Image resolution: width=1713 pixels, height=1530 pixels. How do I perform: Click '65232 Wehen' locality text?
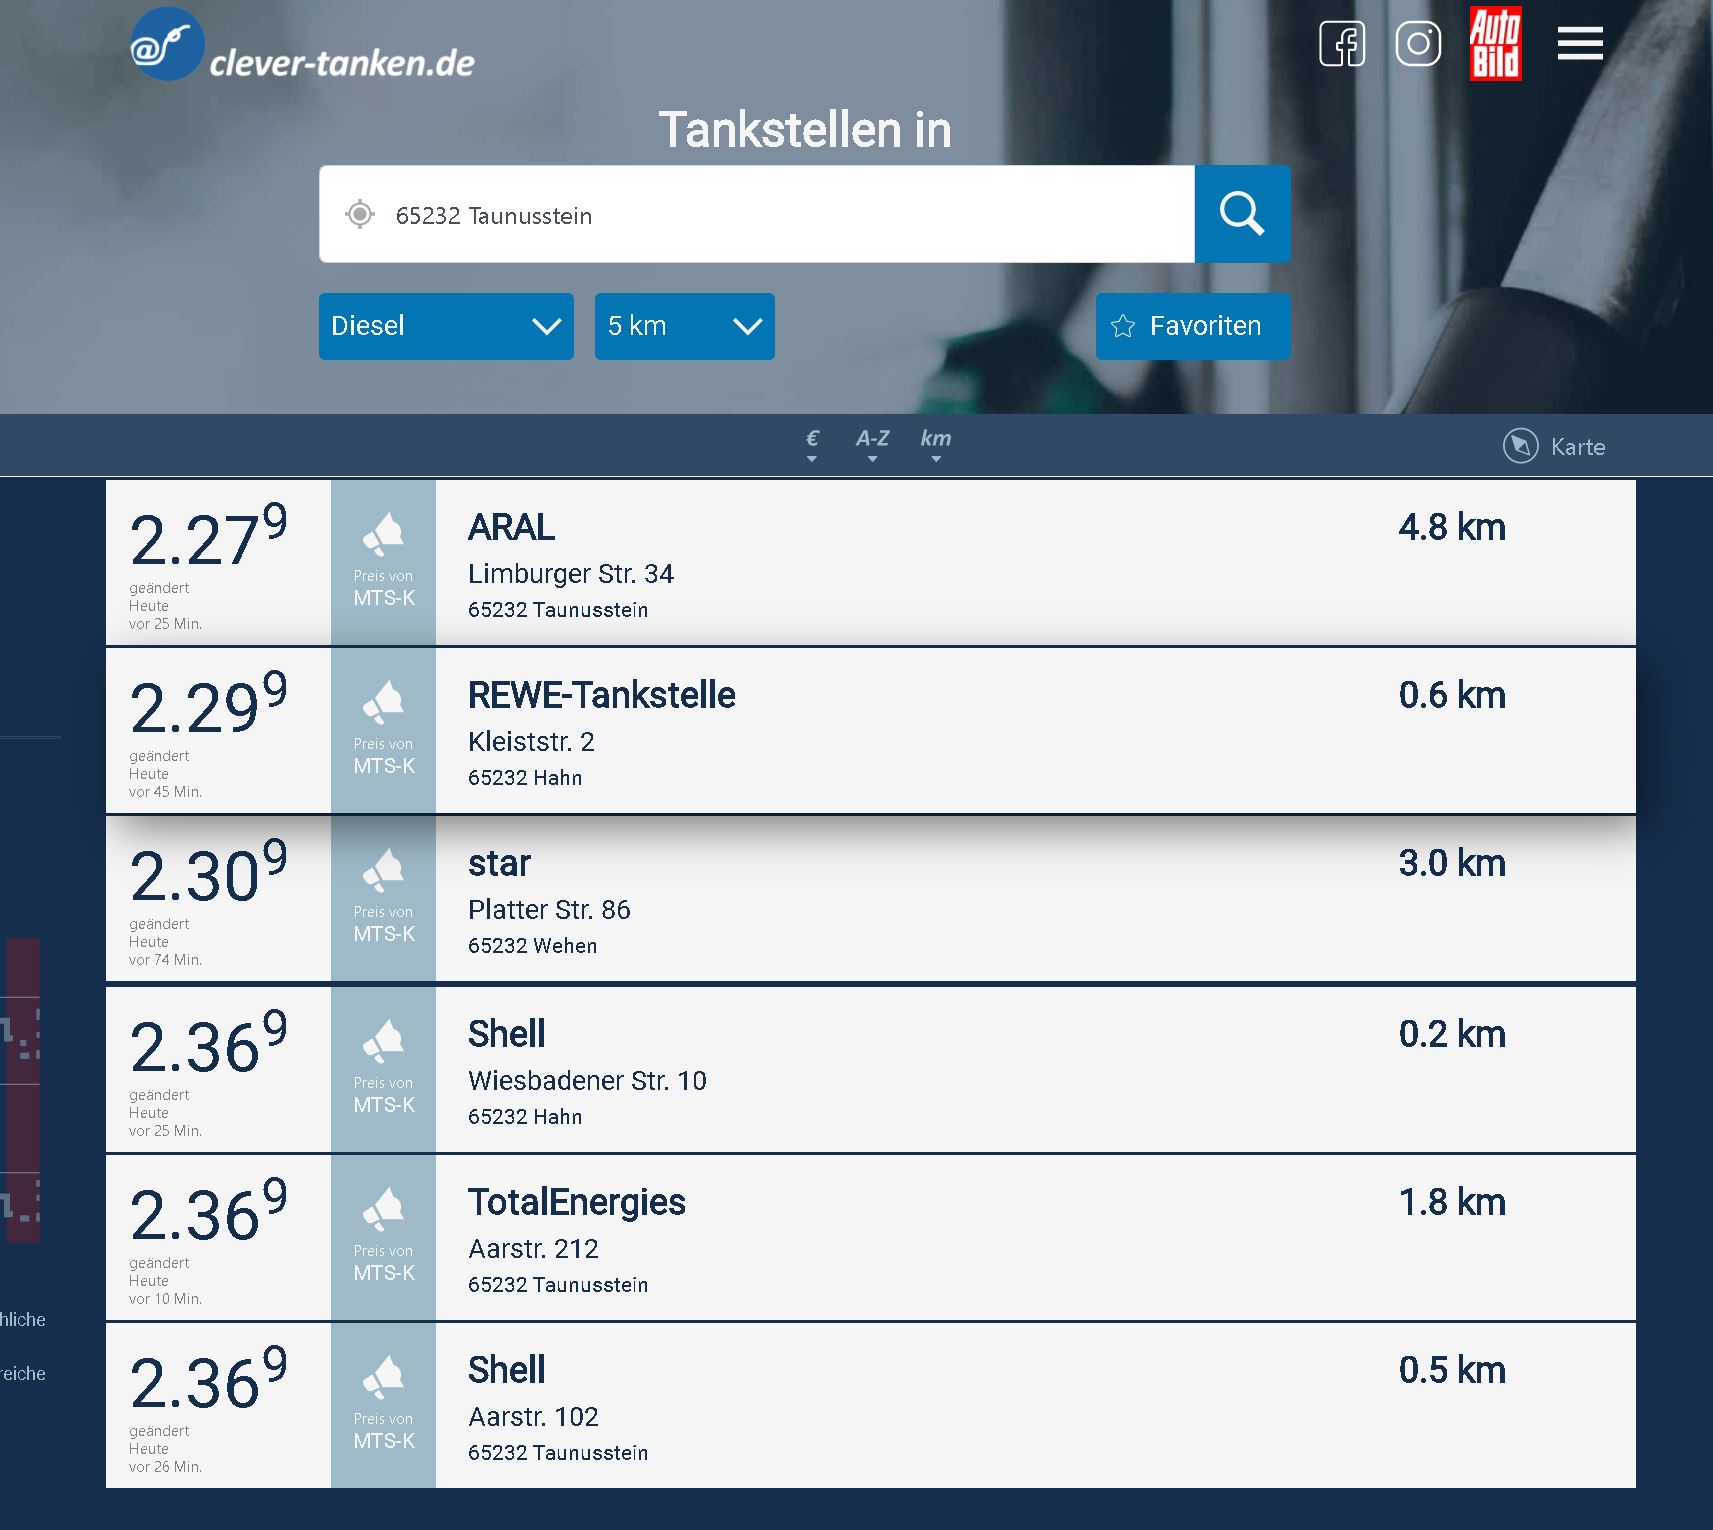click(532, 945)
